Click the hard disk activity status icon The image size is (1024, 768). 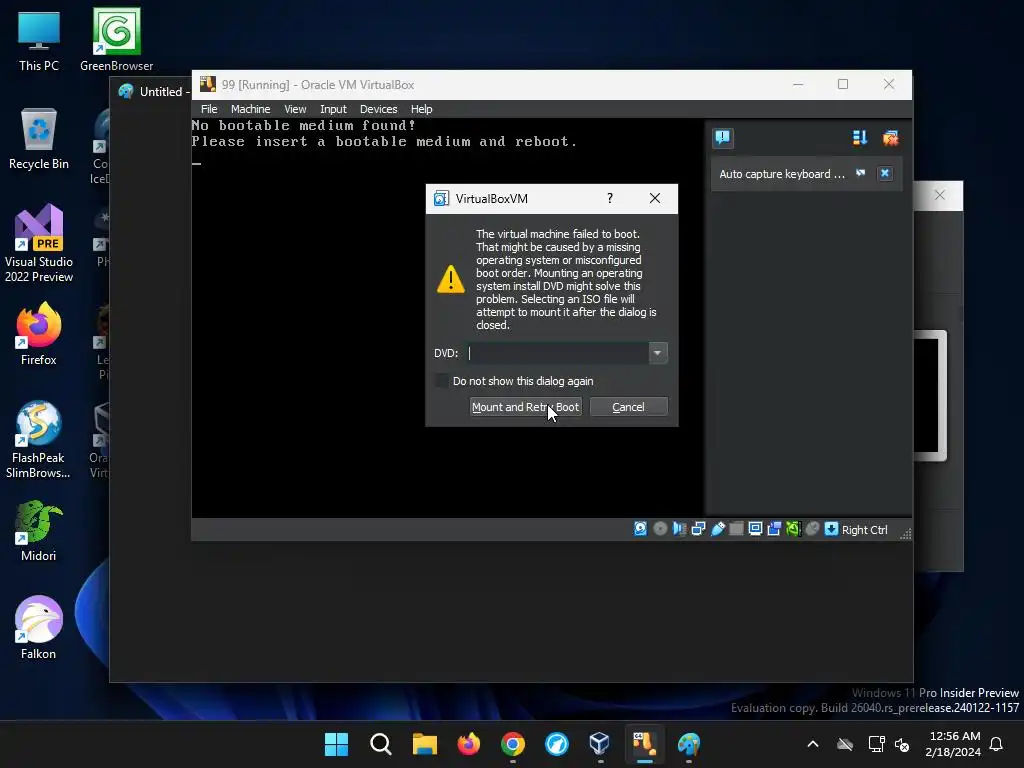641,529
